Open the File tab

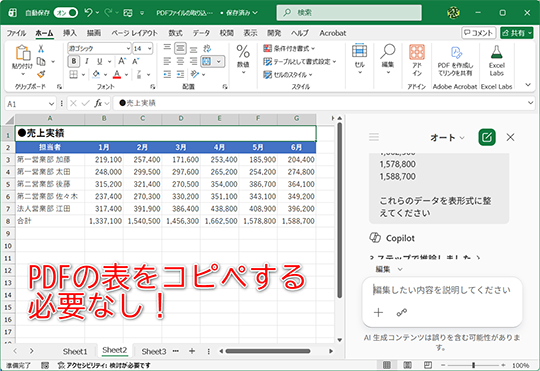(16, 33)
